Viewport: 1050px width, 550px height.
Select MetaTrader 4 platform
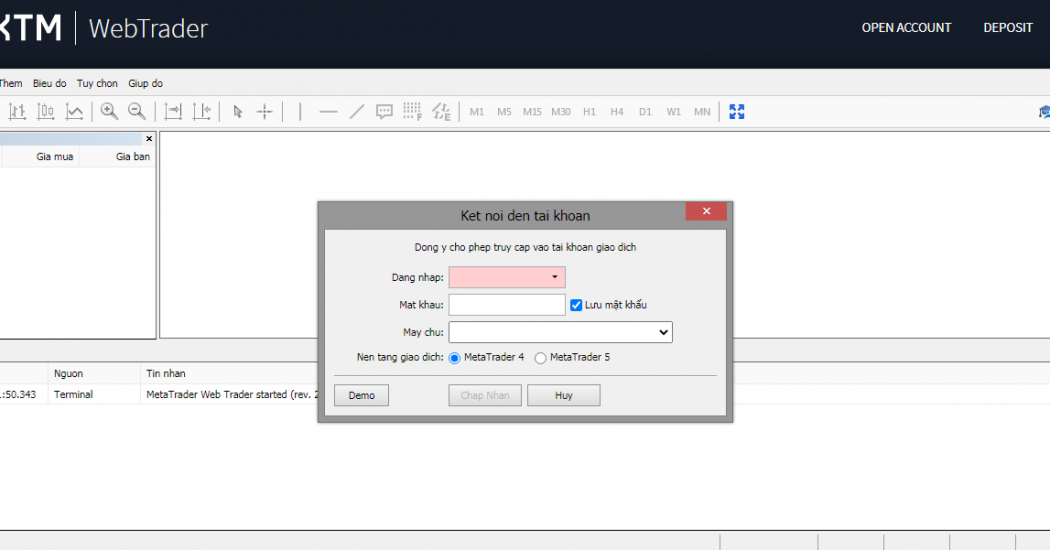(455, 358)
